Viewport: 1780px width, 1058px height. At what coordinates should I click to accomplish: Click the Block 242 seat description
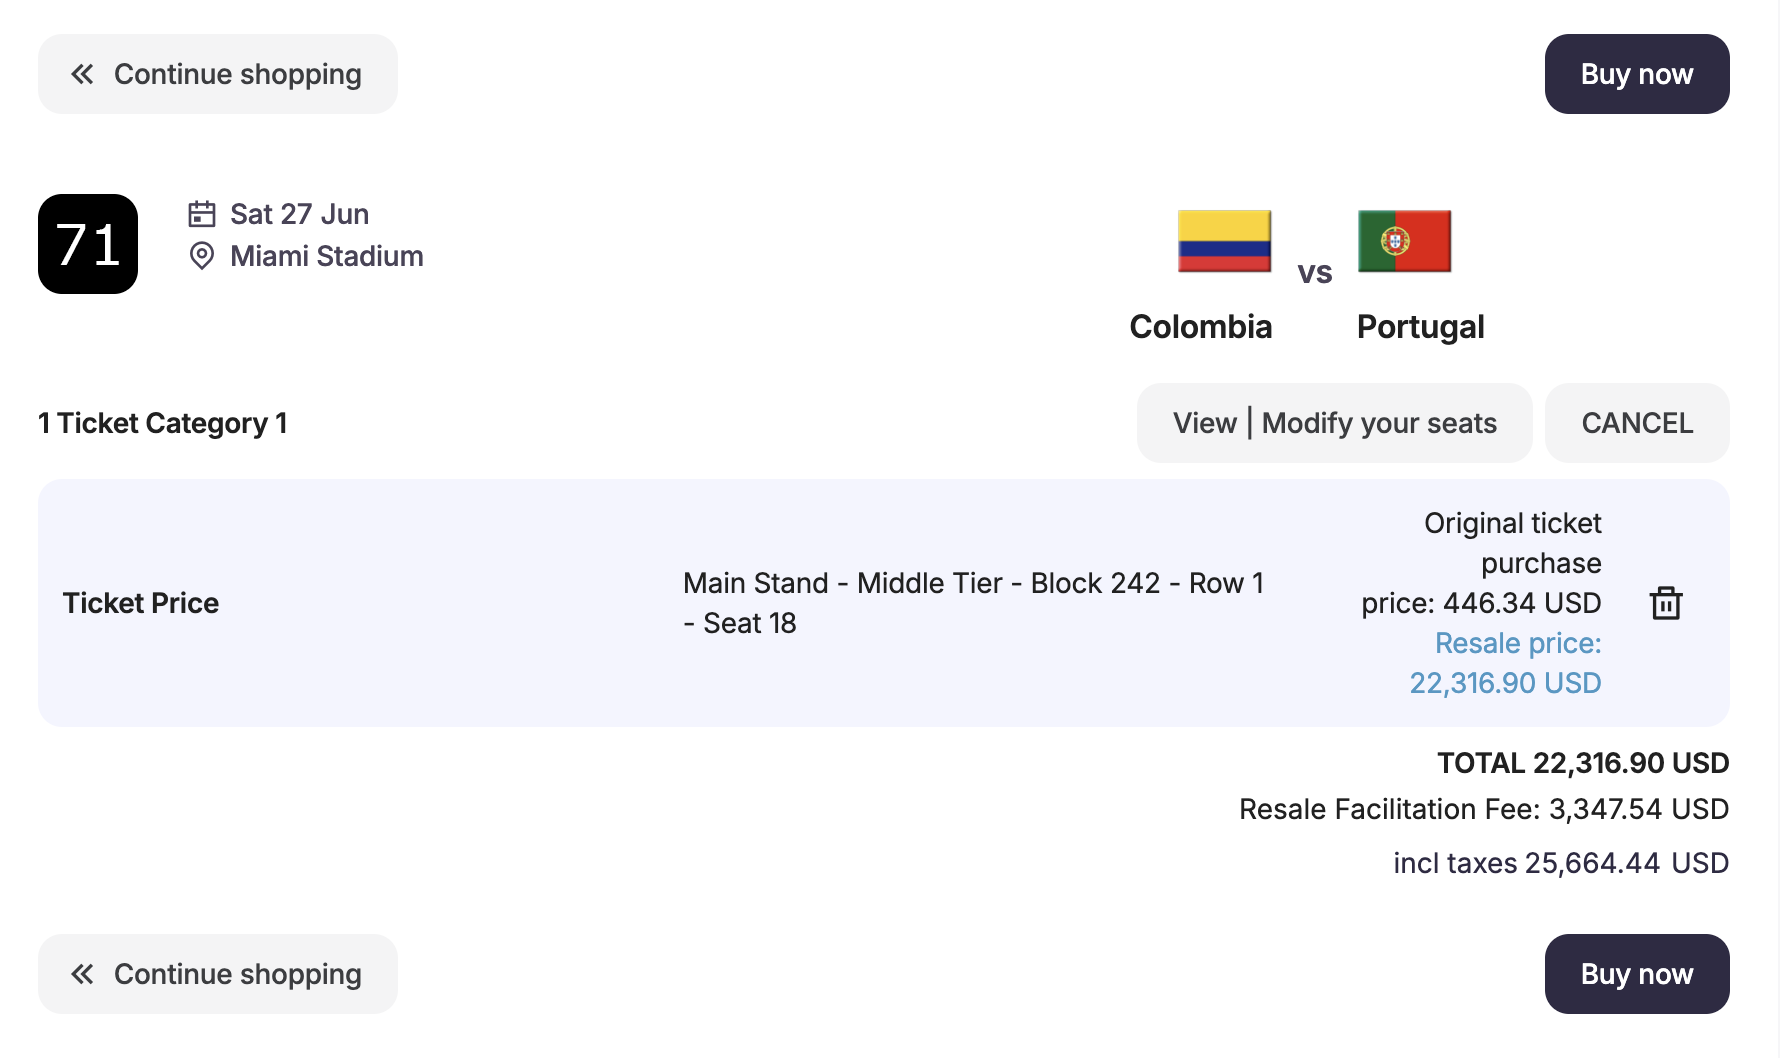pyautogui.click(x=972, y=583)
